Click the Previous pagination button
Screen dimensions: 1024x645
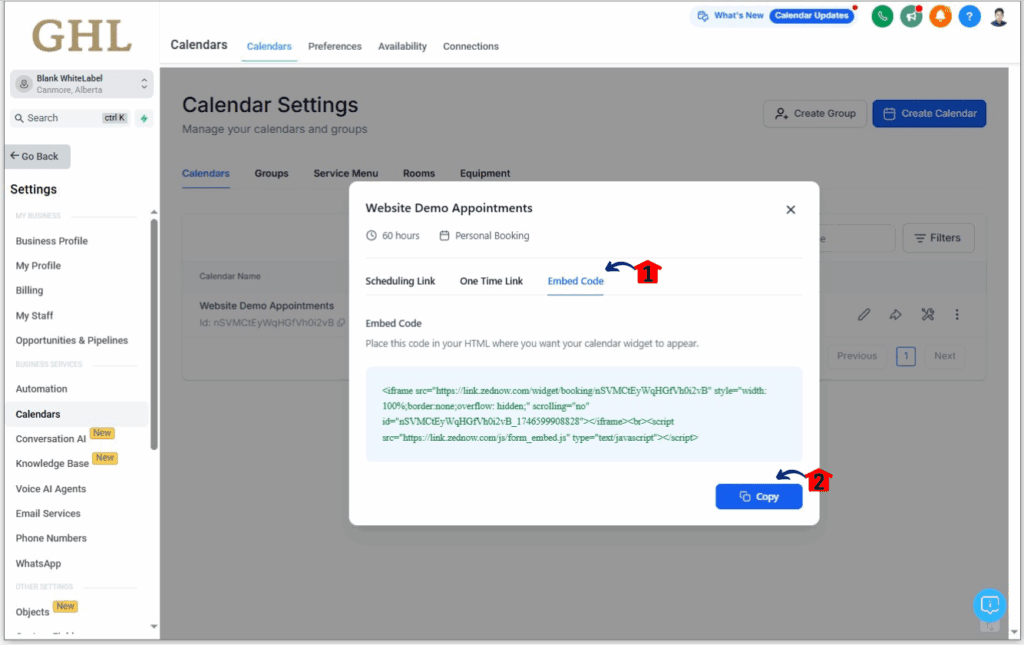pyautogui.click(x=857, y=356)
